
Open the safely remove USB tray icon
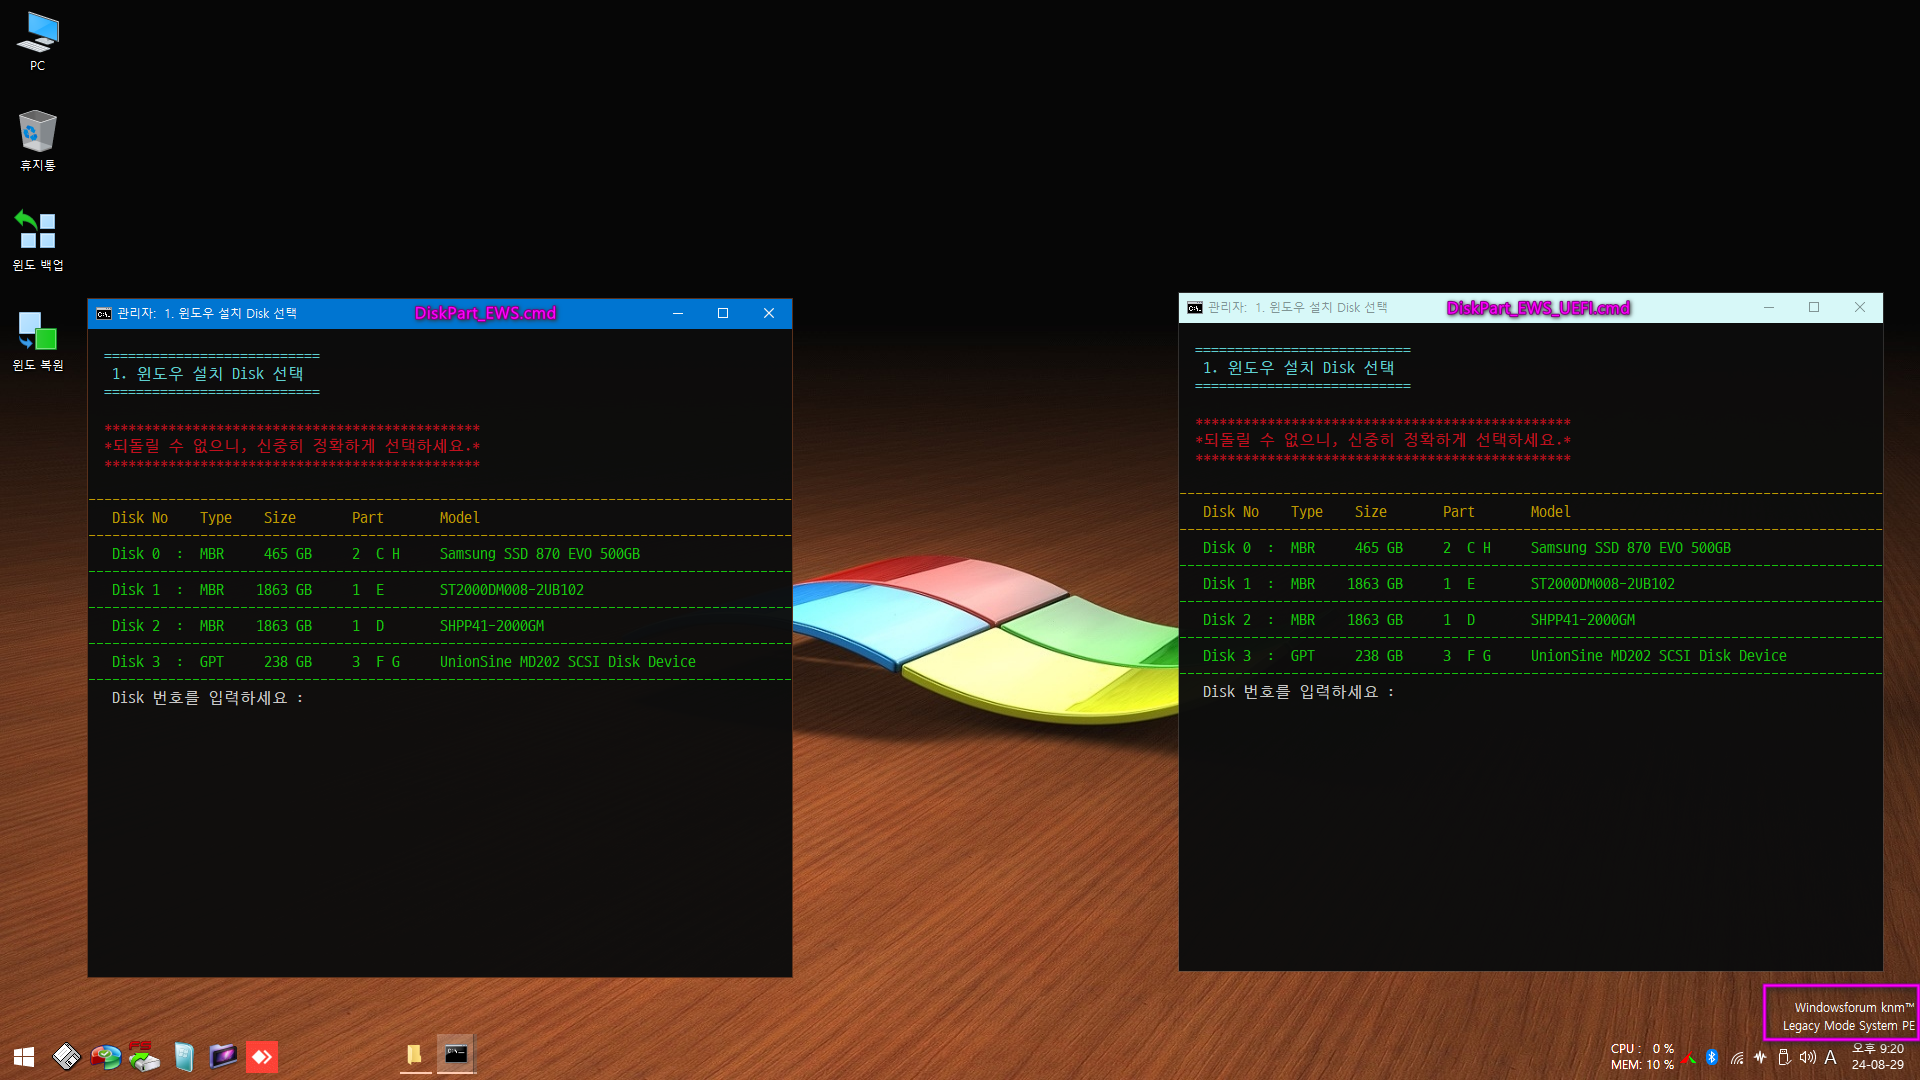pyautogui.click(x=1784, y=1057)
